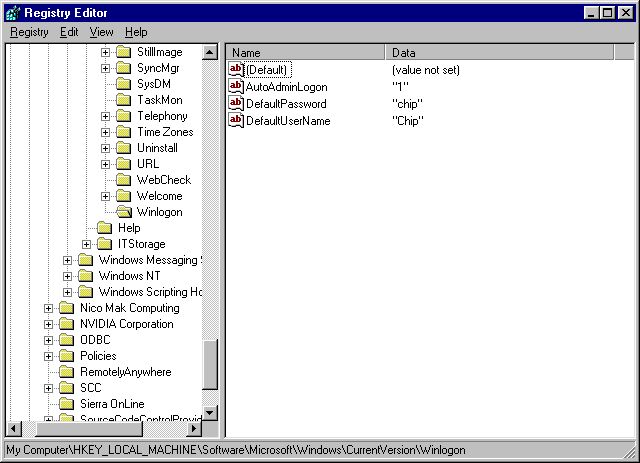The image size is (640, 463).
Task: Click the SyncMgr folder icon
Action: 124,68
